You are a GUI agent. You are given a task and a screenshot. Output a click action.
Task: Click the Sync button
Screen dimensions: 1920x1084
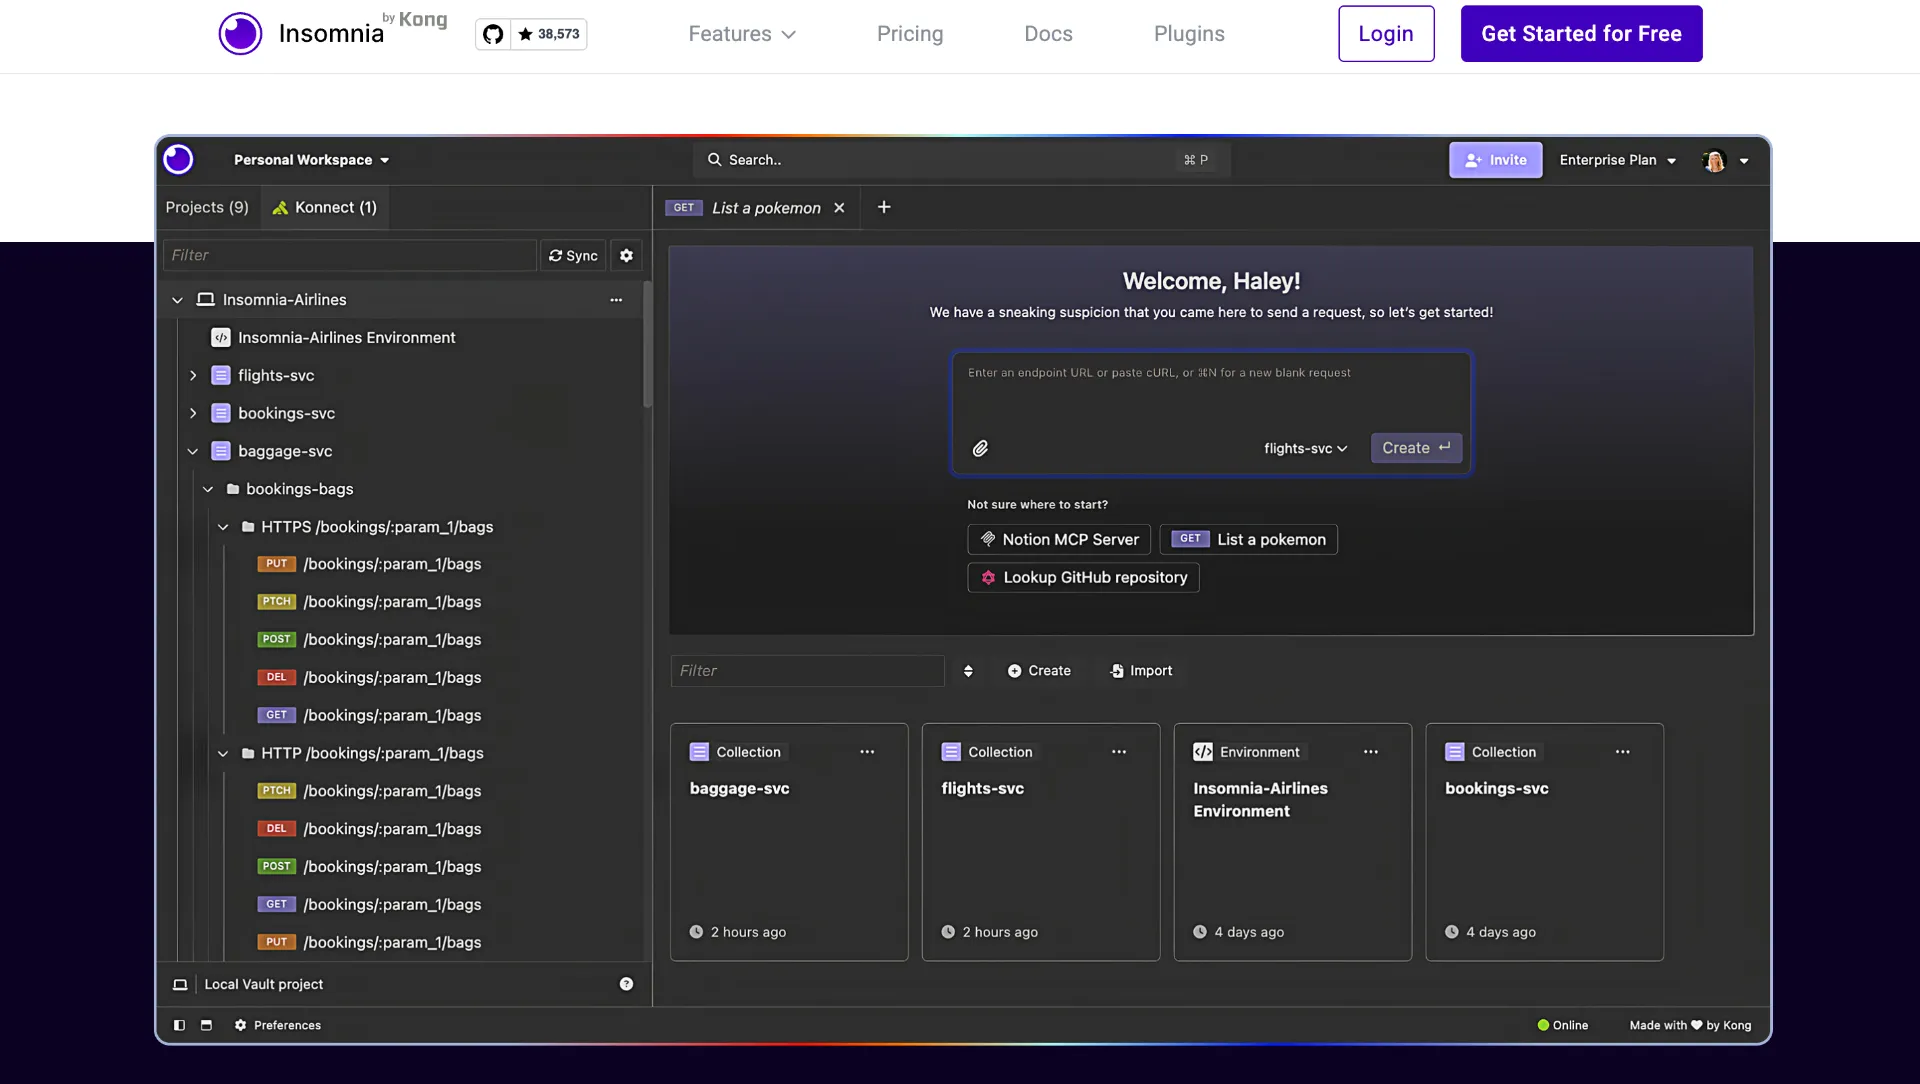tap(573, 255)
